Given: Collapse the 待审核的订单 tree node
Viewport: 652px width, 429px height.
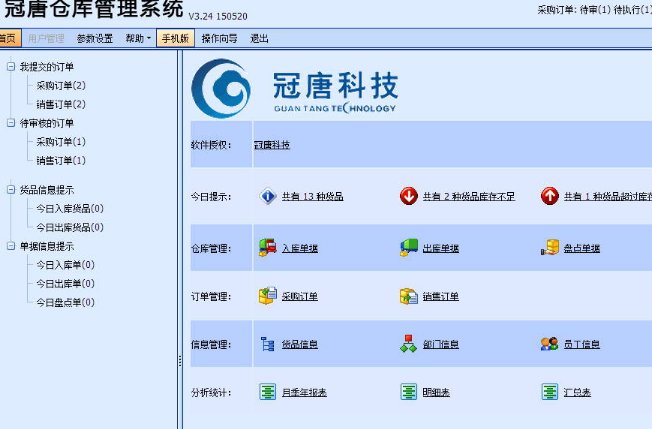Looking at the screenshot, I should coord(11,123).
